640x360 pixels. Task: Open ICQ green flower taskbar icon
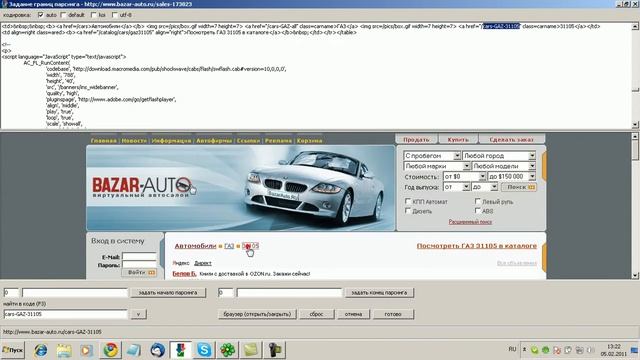pyautogui.click(x=227, y=350)
